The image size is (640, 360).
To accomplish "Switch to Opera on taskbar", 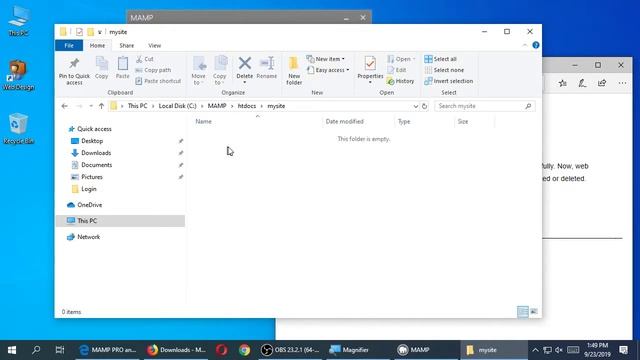I will coord(222,350).
